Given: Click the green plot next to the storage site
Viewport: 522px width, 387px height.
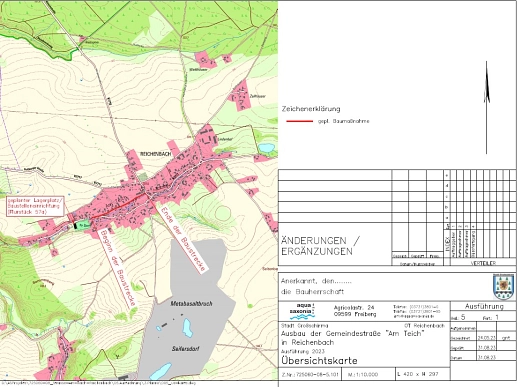Looking at the screenshot, I should 84,224.
